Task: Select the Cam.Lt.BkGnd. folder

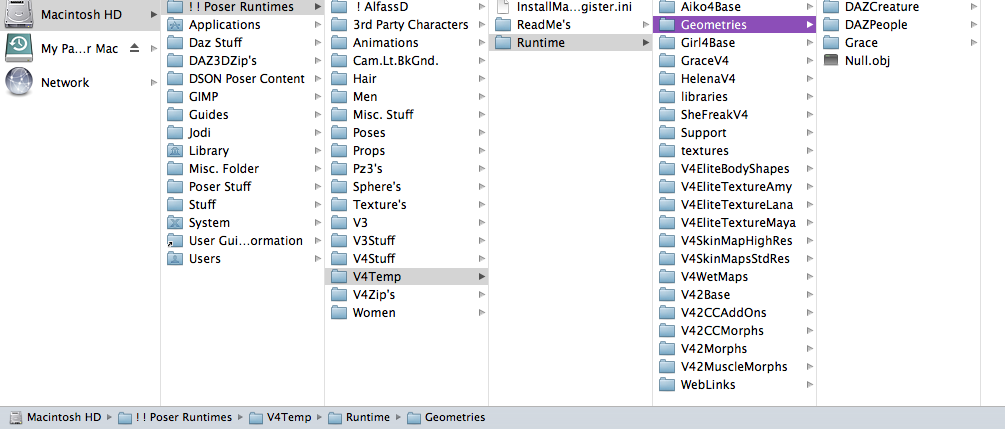Action: pos(407,61)
